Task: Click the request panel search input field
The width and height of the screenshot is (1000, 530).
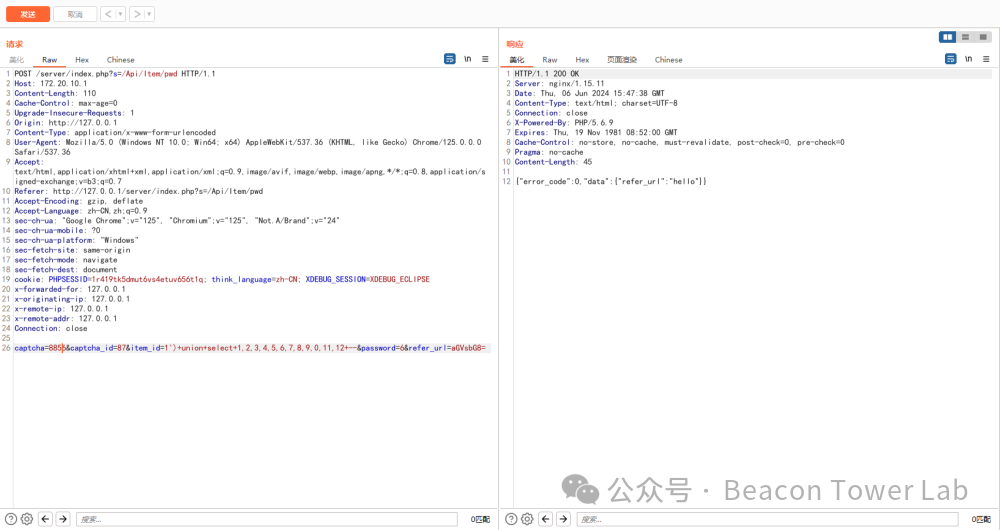Action: tap(267, 519)
